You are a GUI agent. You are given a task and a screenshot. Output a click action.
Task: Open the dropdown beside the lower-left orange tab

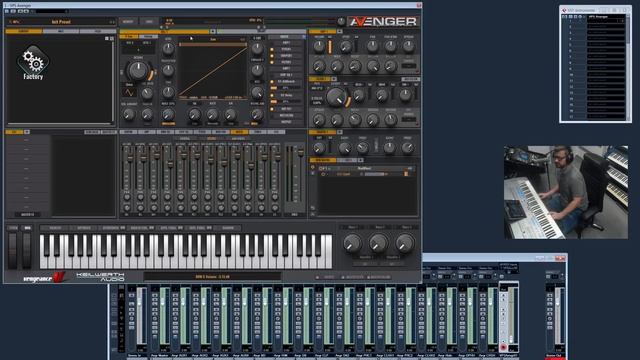[27, 132]
